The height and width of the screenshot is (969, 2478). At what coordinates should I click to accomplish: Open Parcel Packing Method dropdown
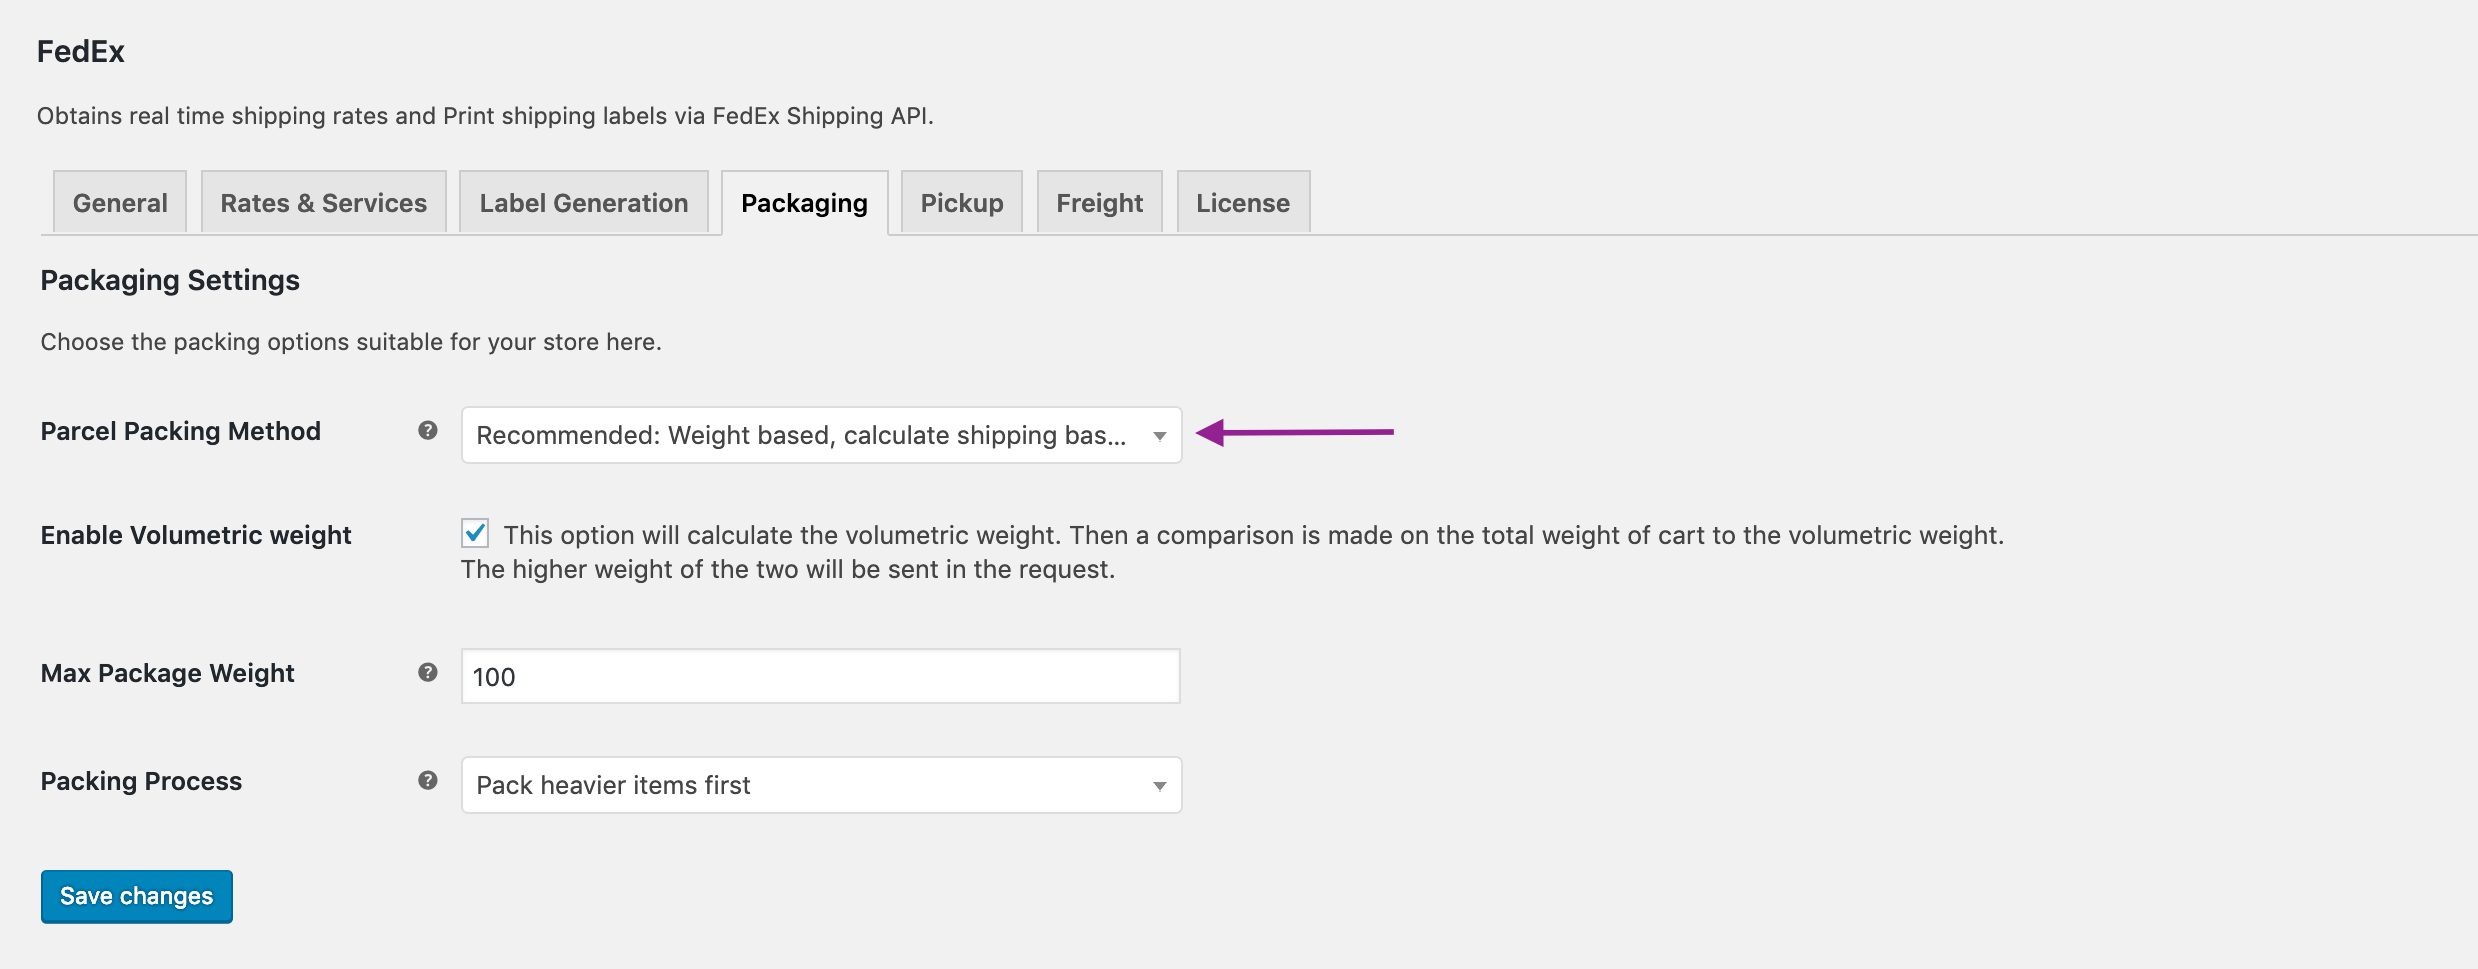click(821, 435)
